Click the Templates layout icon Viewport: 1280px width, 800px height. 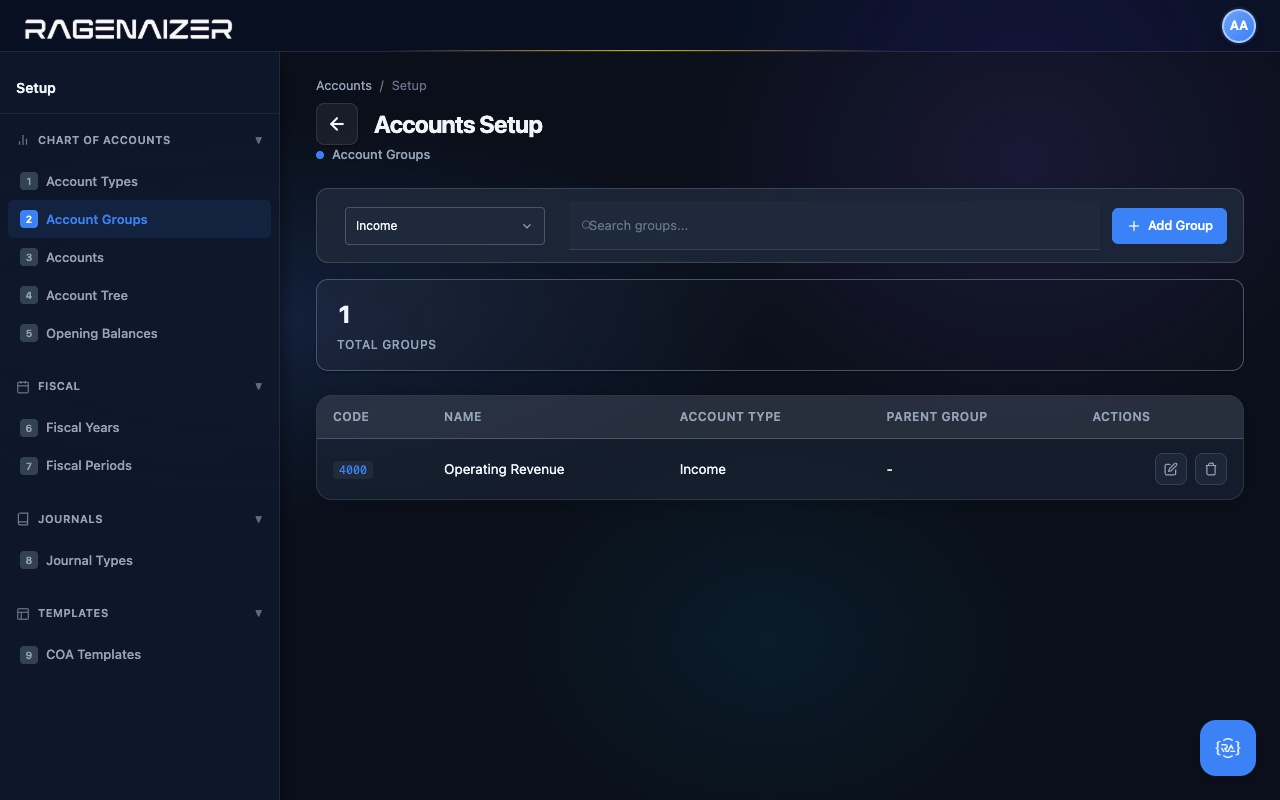pyautogui.click(x=23, y=613)
